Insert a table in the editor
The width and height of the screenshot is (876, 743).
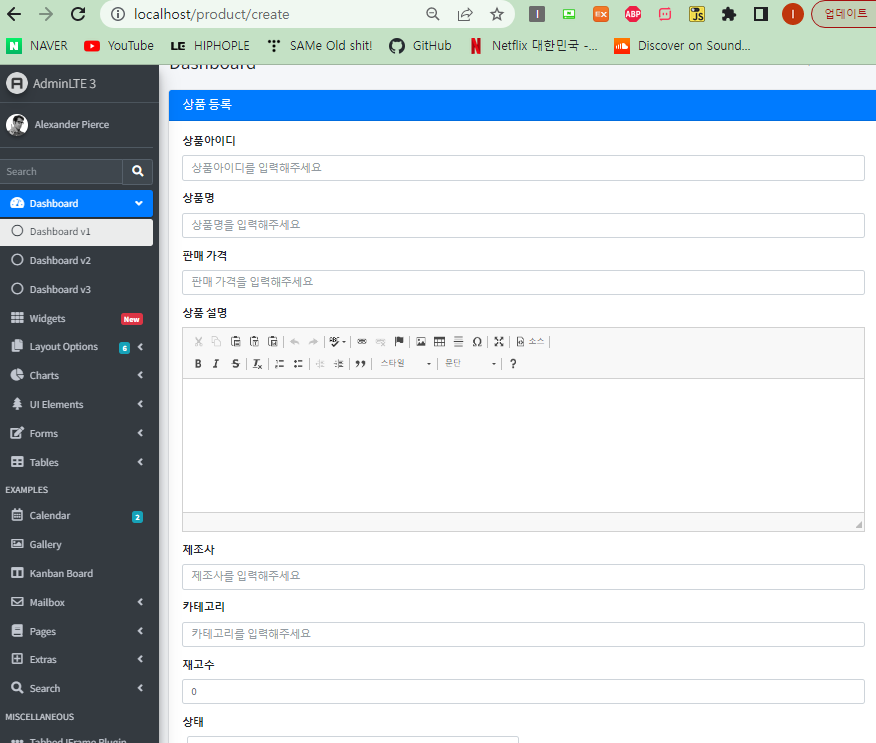click(440, 341)
